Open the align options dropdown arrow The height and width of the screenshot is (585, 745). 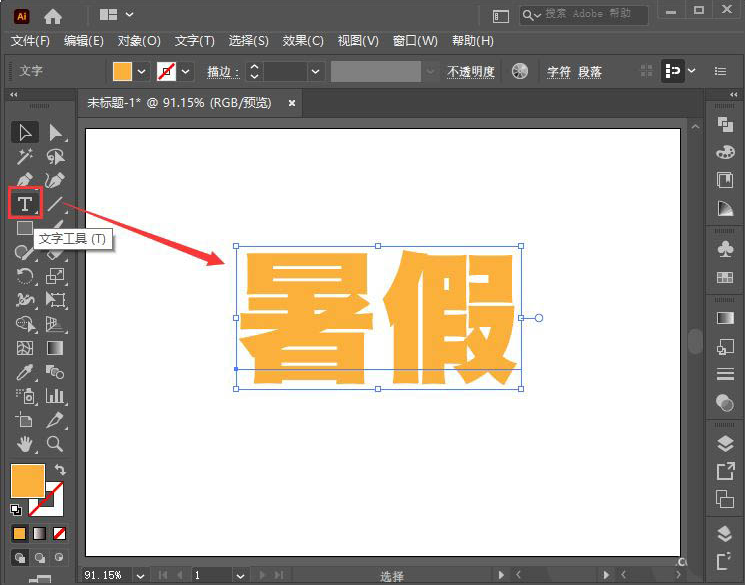tap(692, 71)
